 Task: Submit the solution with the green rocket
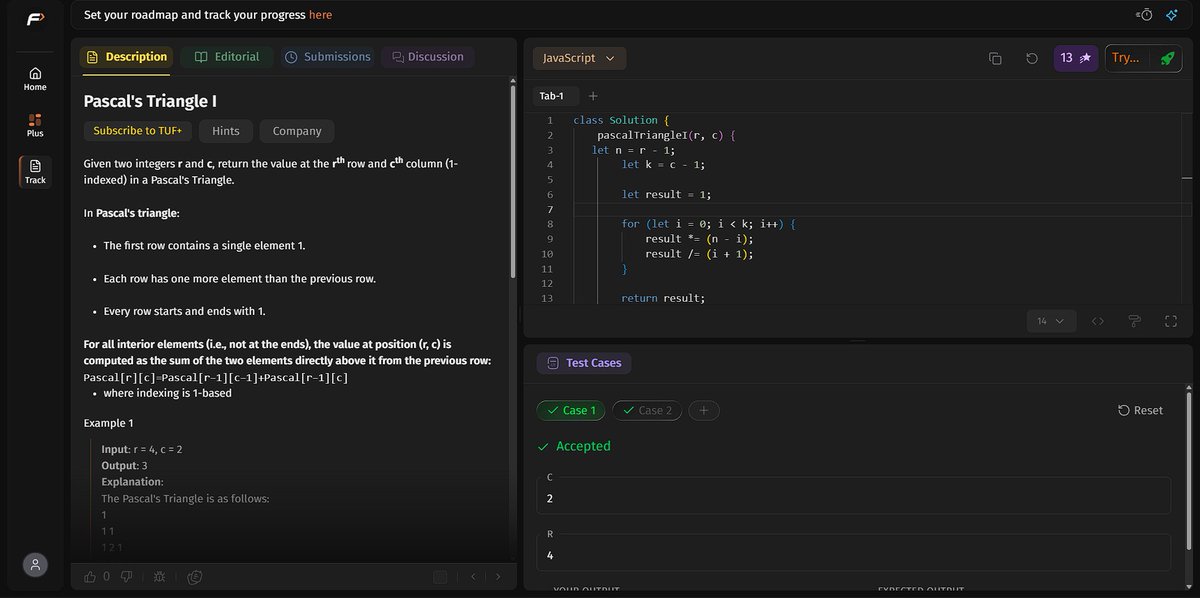1166,58
